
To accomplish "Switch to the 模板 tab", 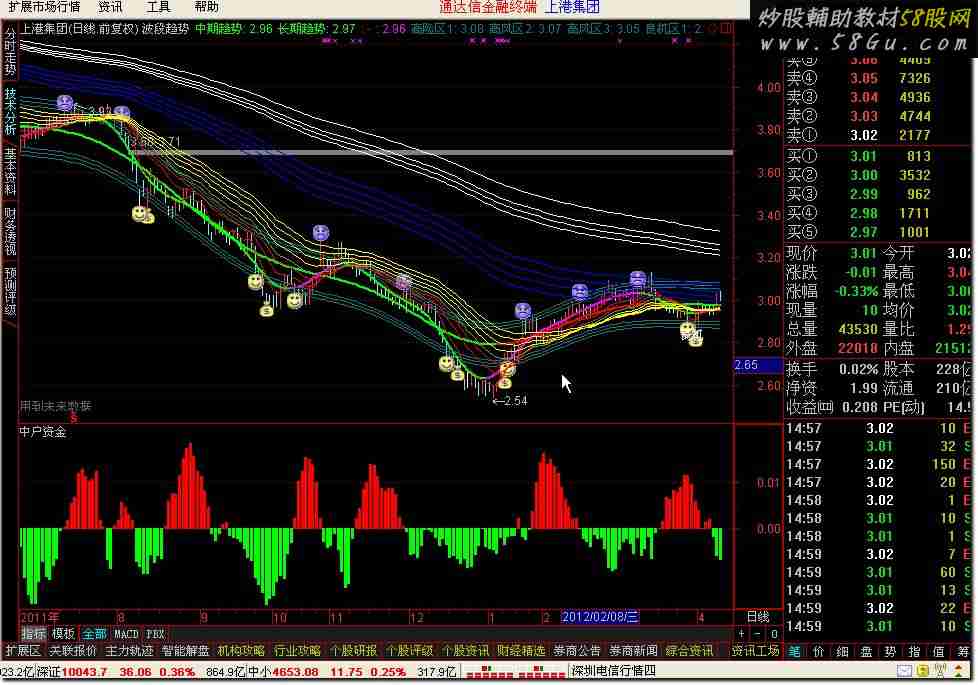I will 64,634.
